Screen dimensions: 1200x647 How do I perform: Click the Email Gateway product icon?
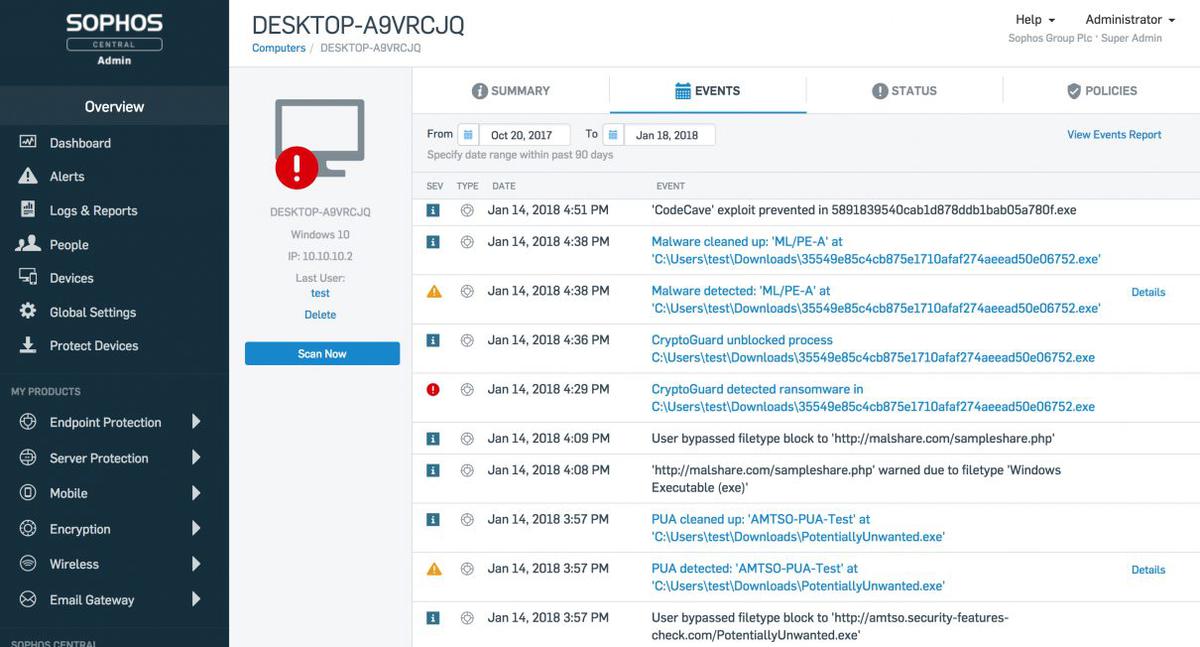(28, 599)
